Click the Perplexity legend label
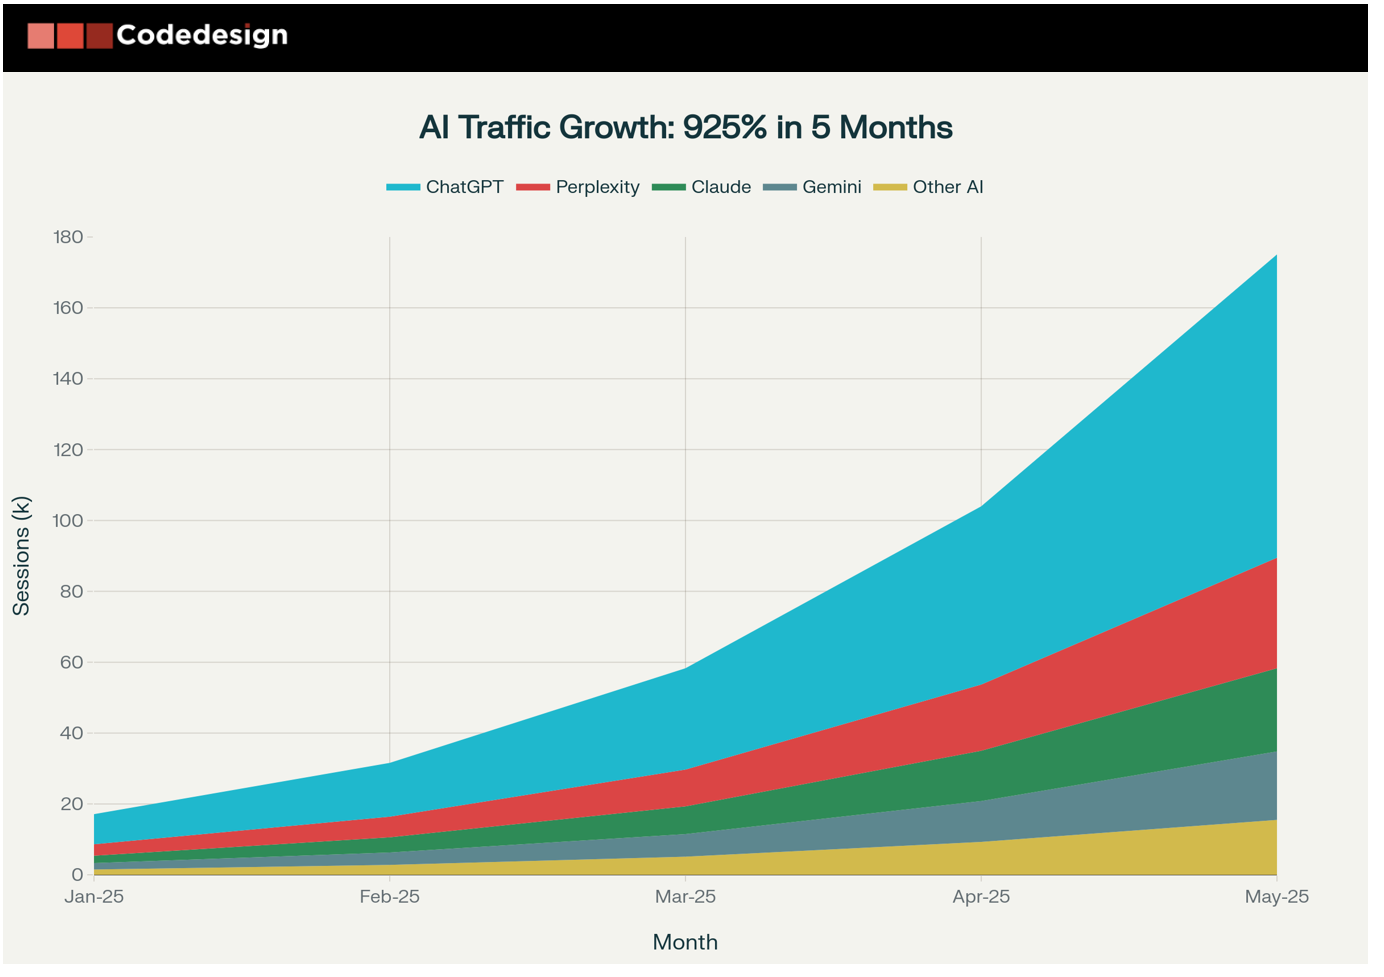This screenshot has height=977, width=1384. point(597,188)
